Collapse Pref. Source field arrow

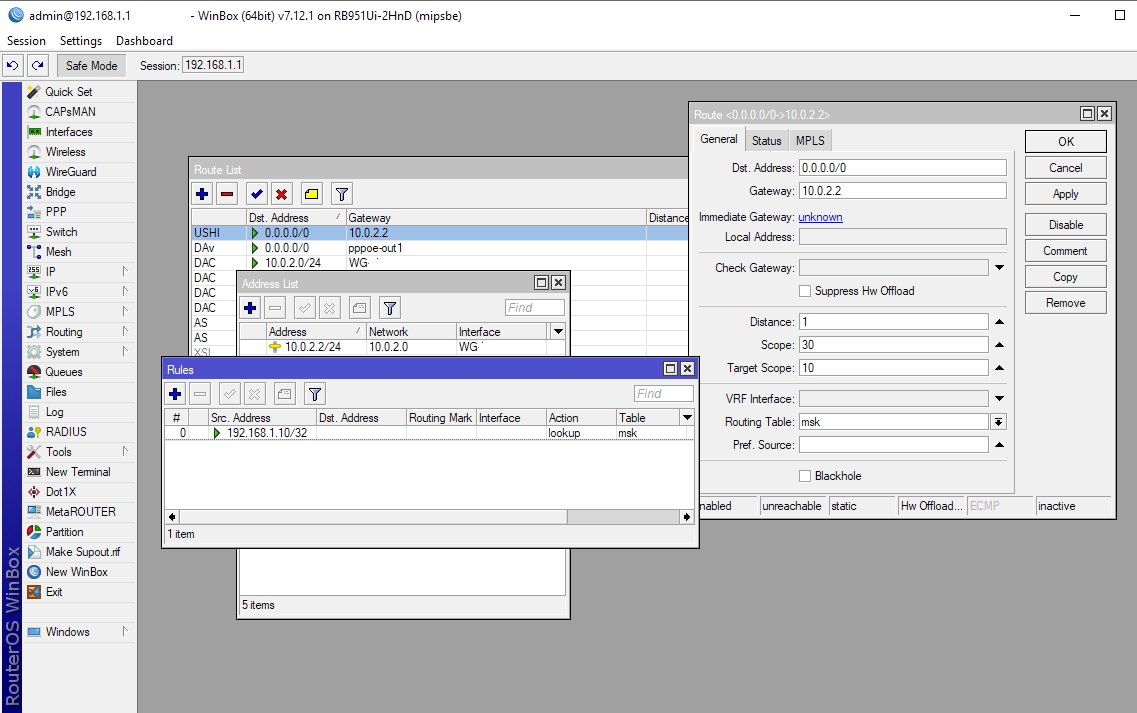point(999,445)
